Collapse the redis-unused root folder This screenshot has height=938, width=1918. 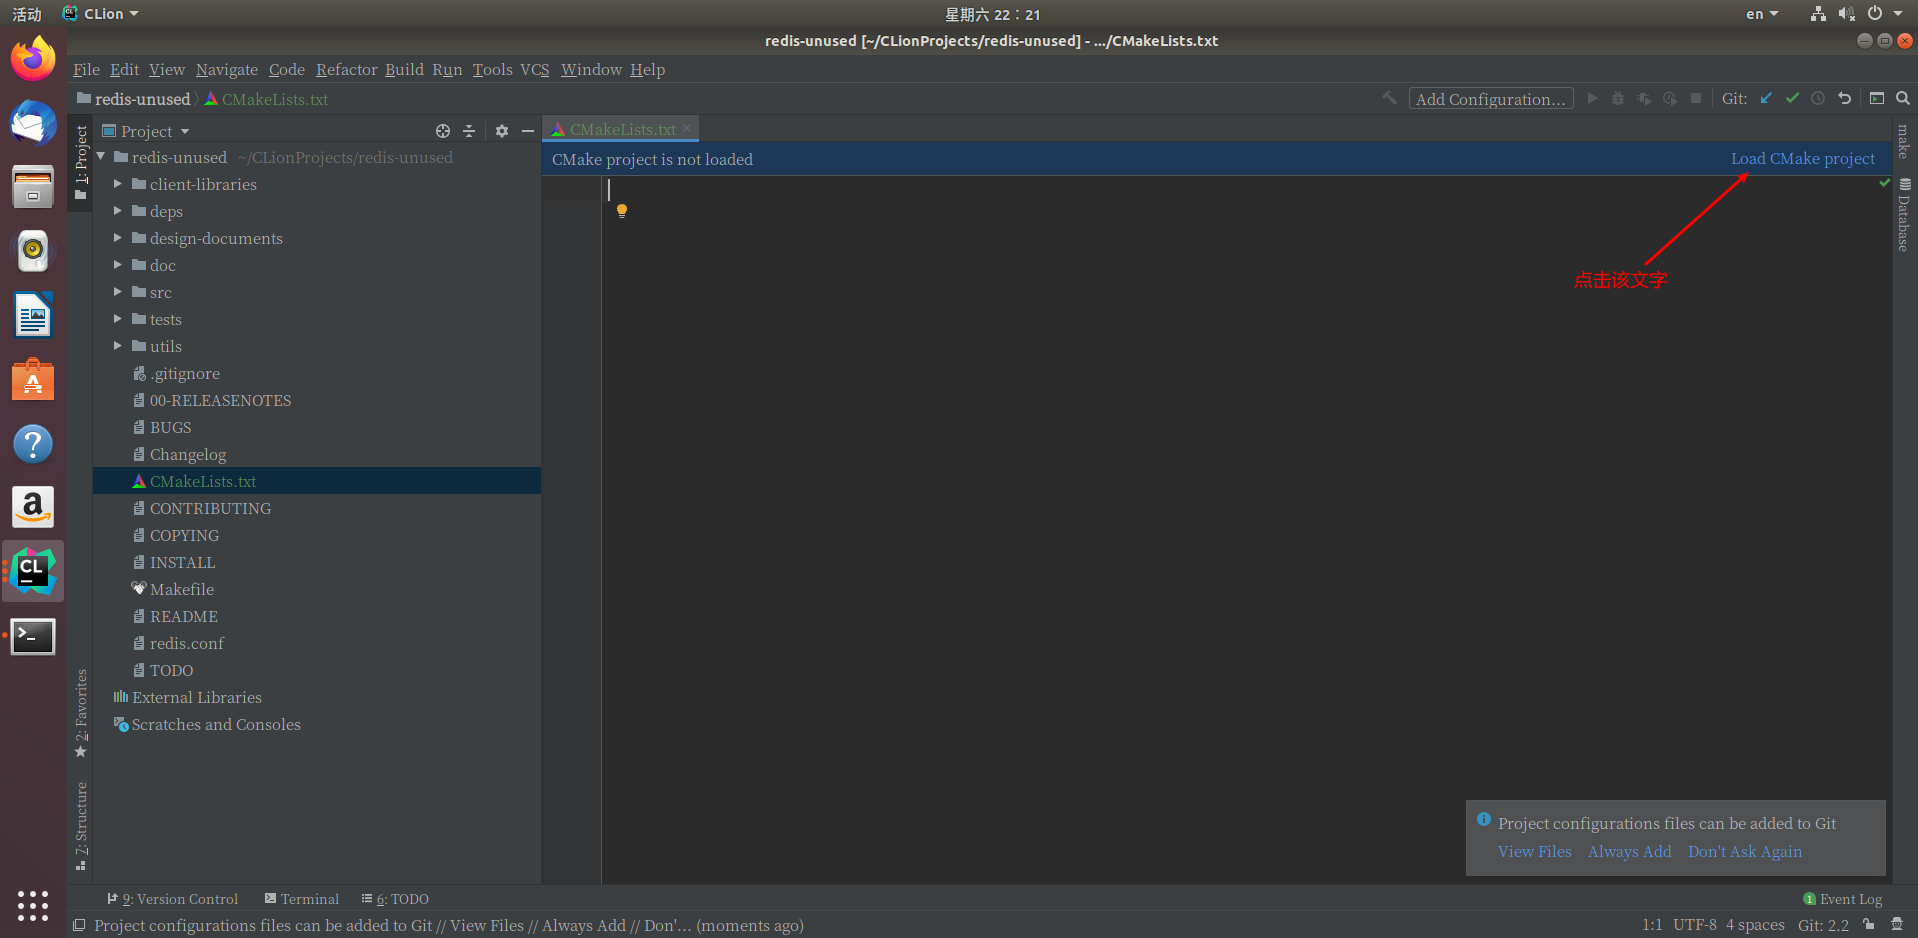(x=101, y=157)
